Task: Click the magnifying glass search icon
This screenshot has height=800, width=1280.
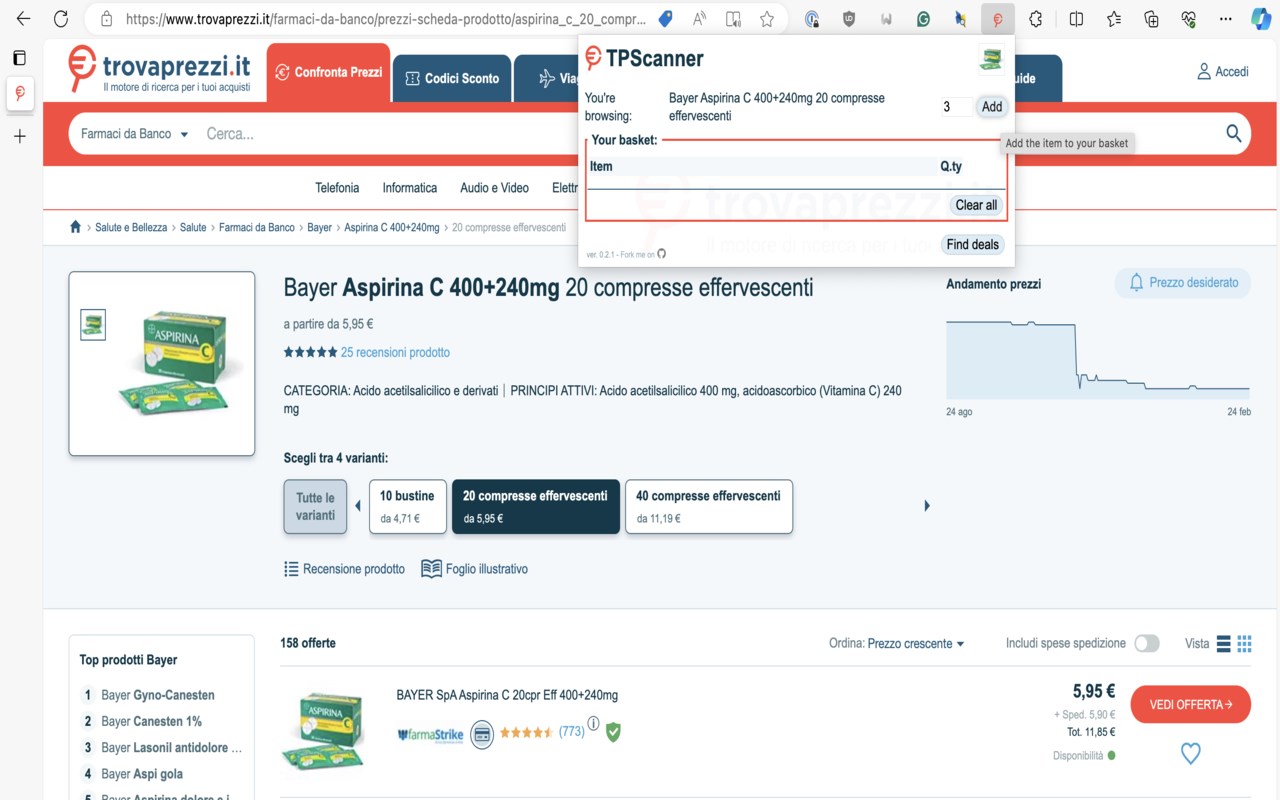Action: coord(1234,134)
